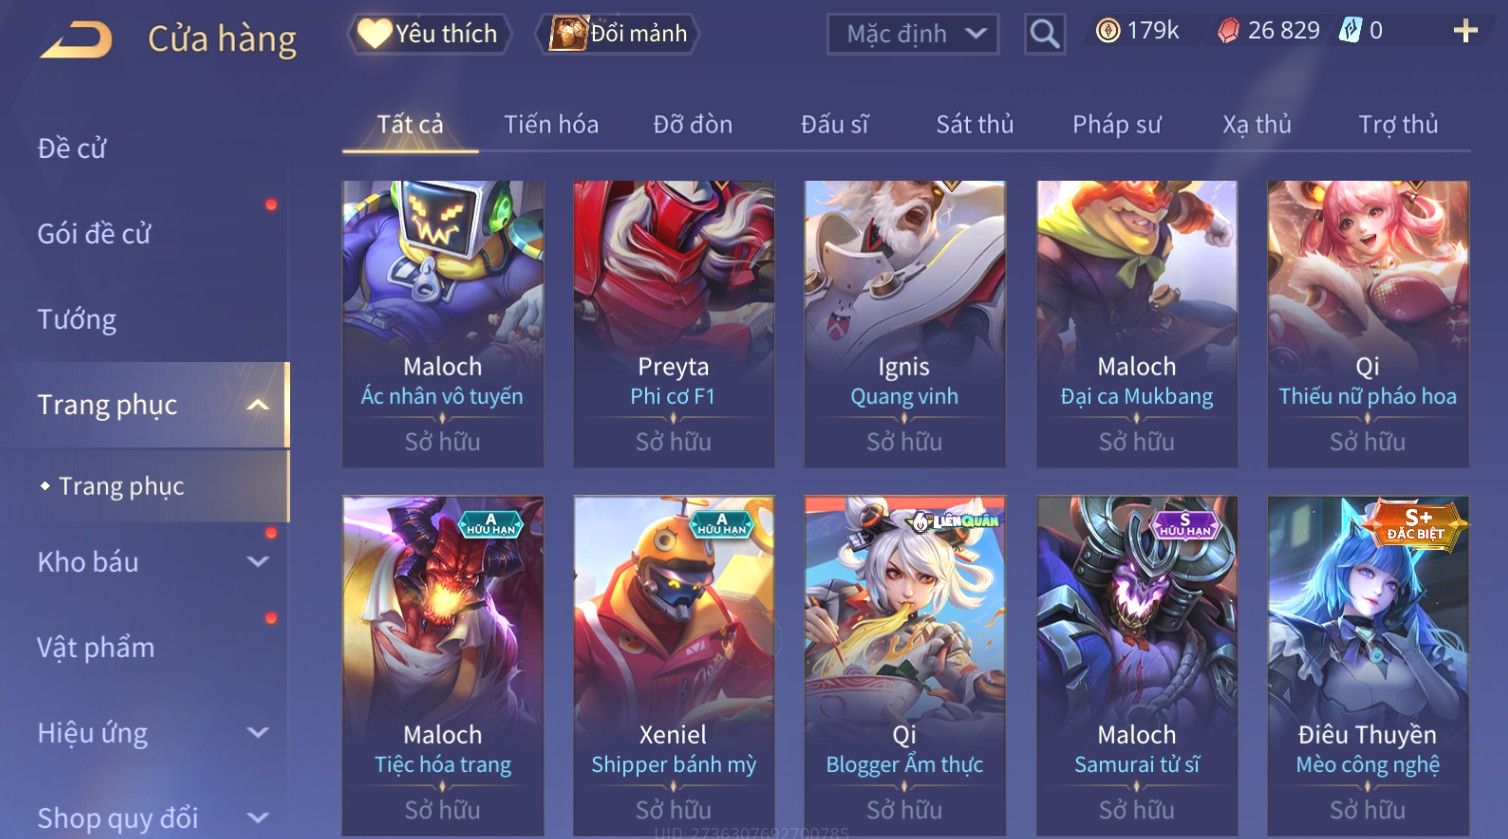Screen dimensions: 1508x839
Task: Open the Preyta Phi cơ F1 skin card
Action: [x=674, y=324]
